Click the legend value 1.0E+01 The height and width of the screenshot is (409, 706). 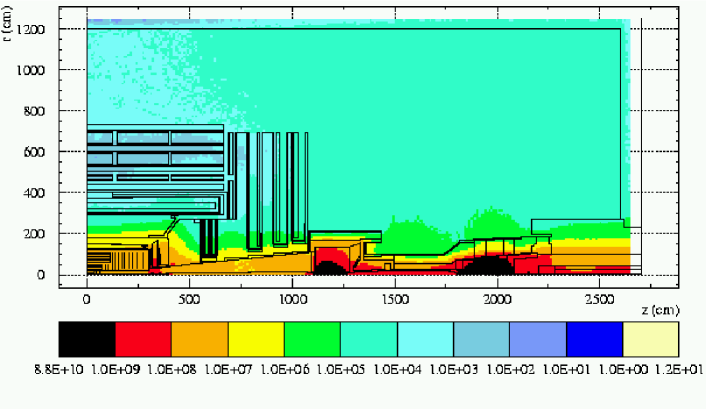tap(567, 370)
